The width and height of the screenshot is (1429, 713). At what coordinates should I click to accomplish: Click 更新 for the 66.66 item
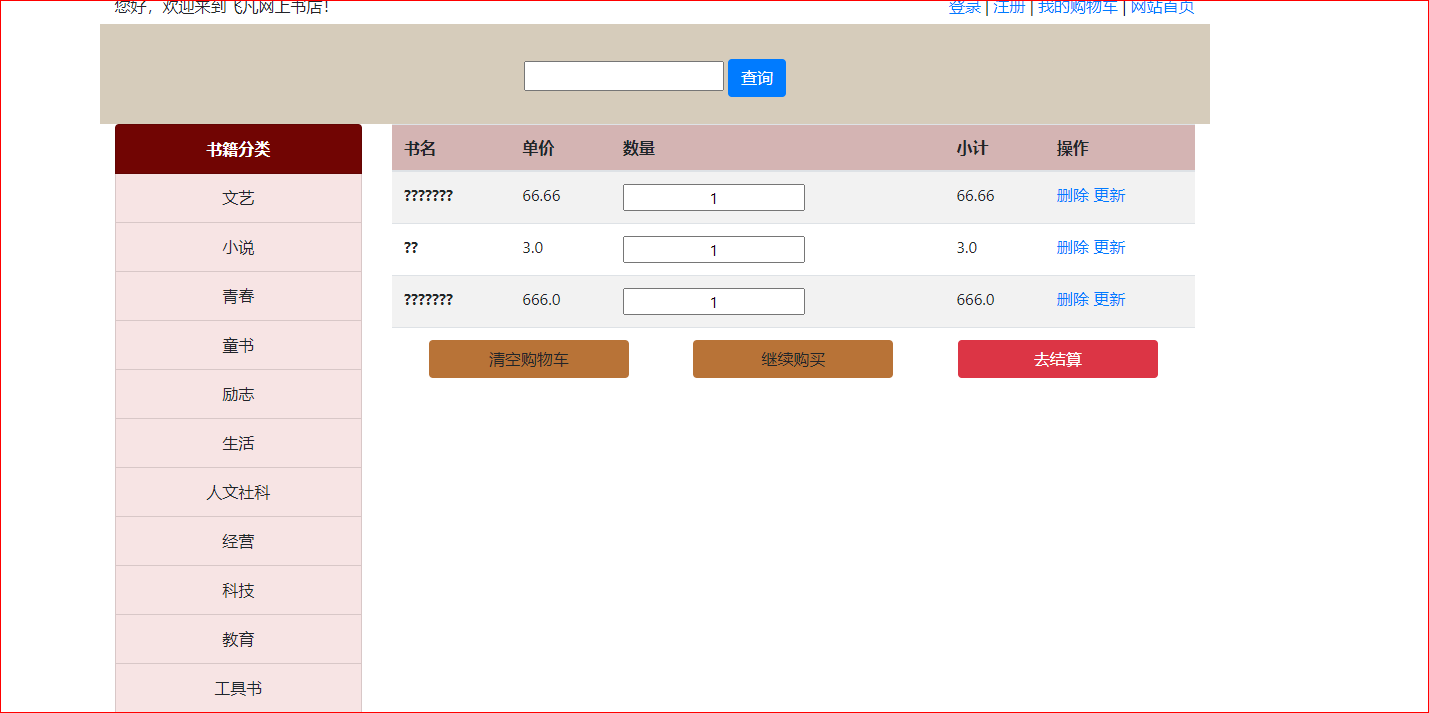click(x=1109, y=195)
